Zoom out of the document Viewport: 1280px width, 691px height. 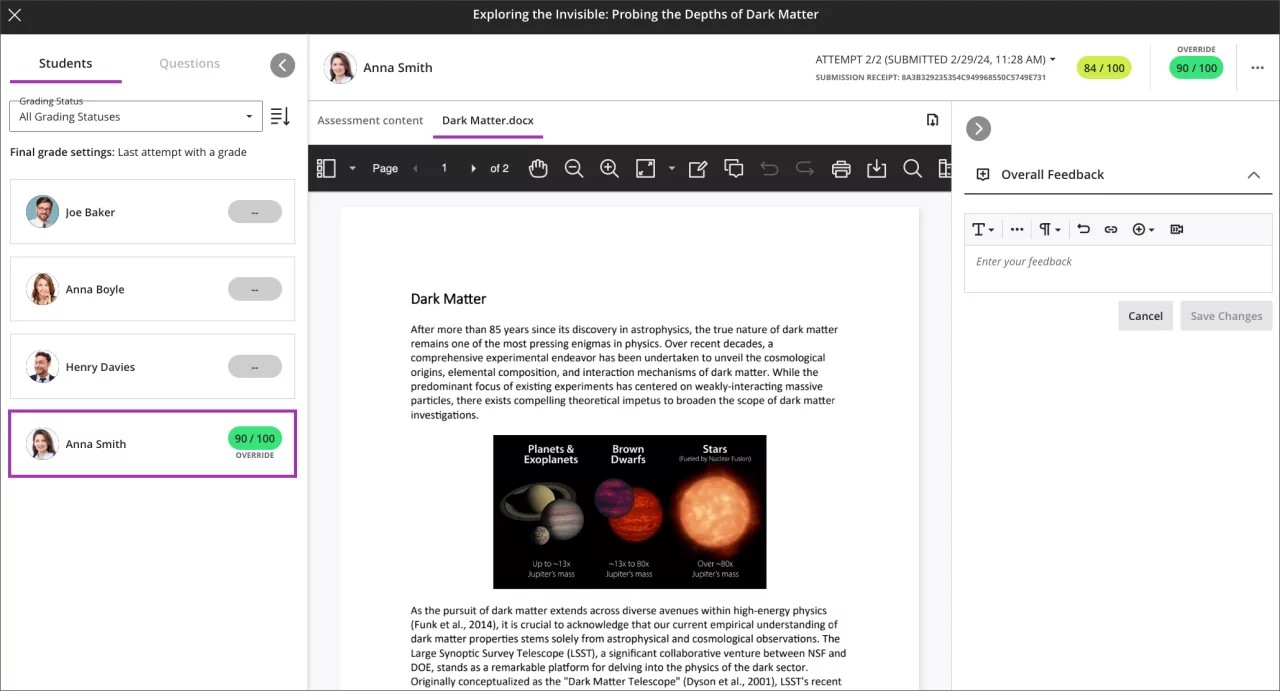tap(574, 169)
